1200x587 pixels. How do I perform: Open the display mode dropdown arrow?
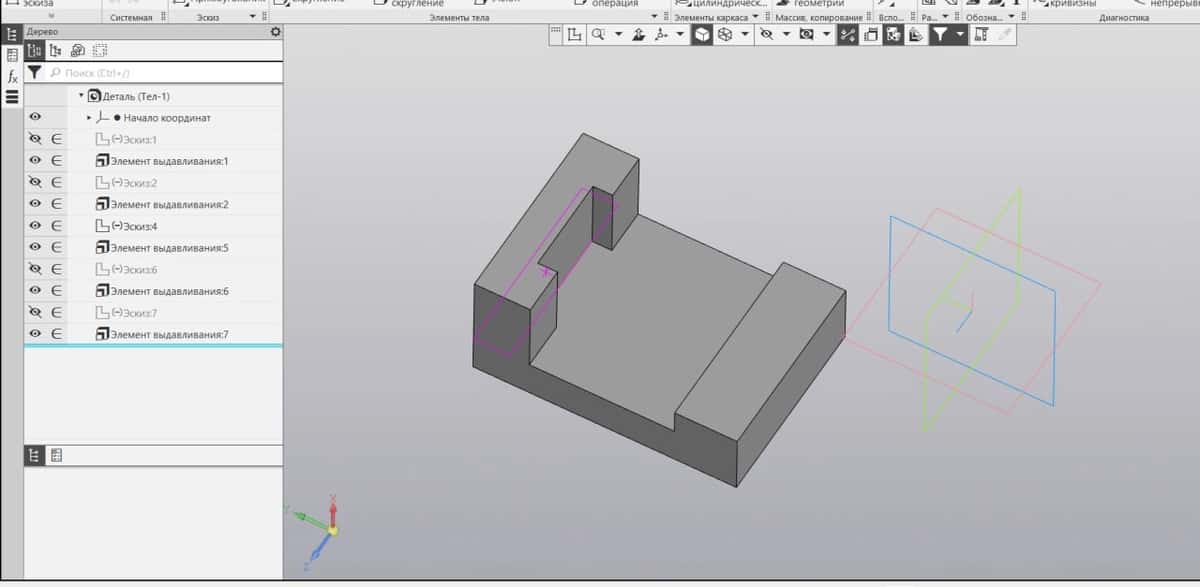[744, 35]
